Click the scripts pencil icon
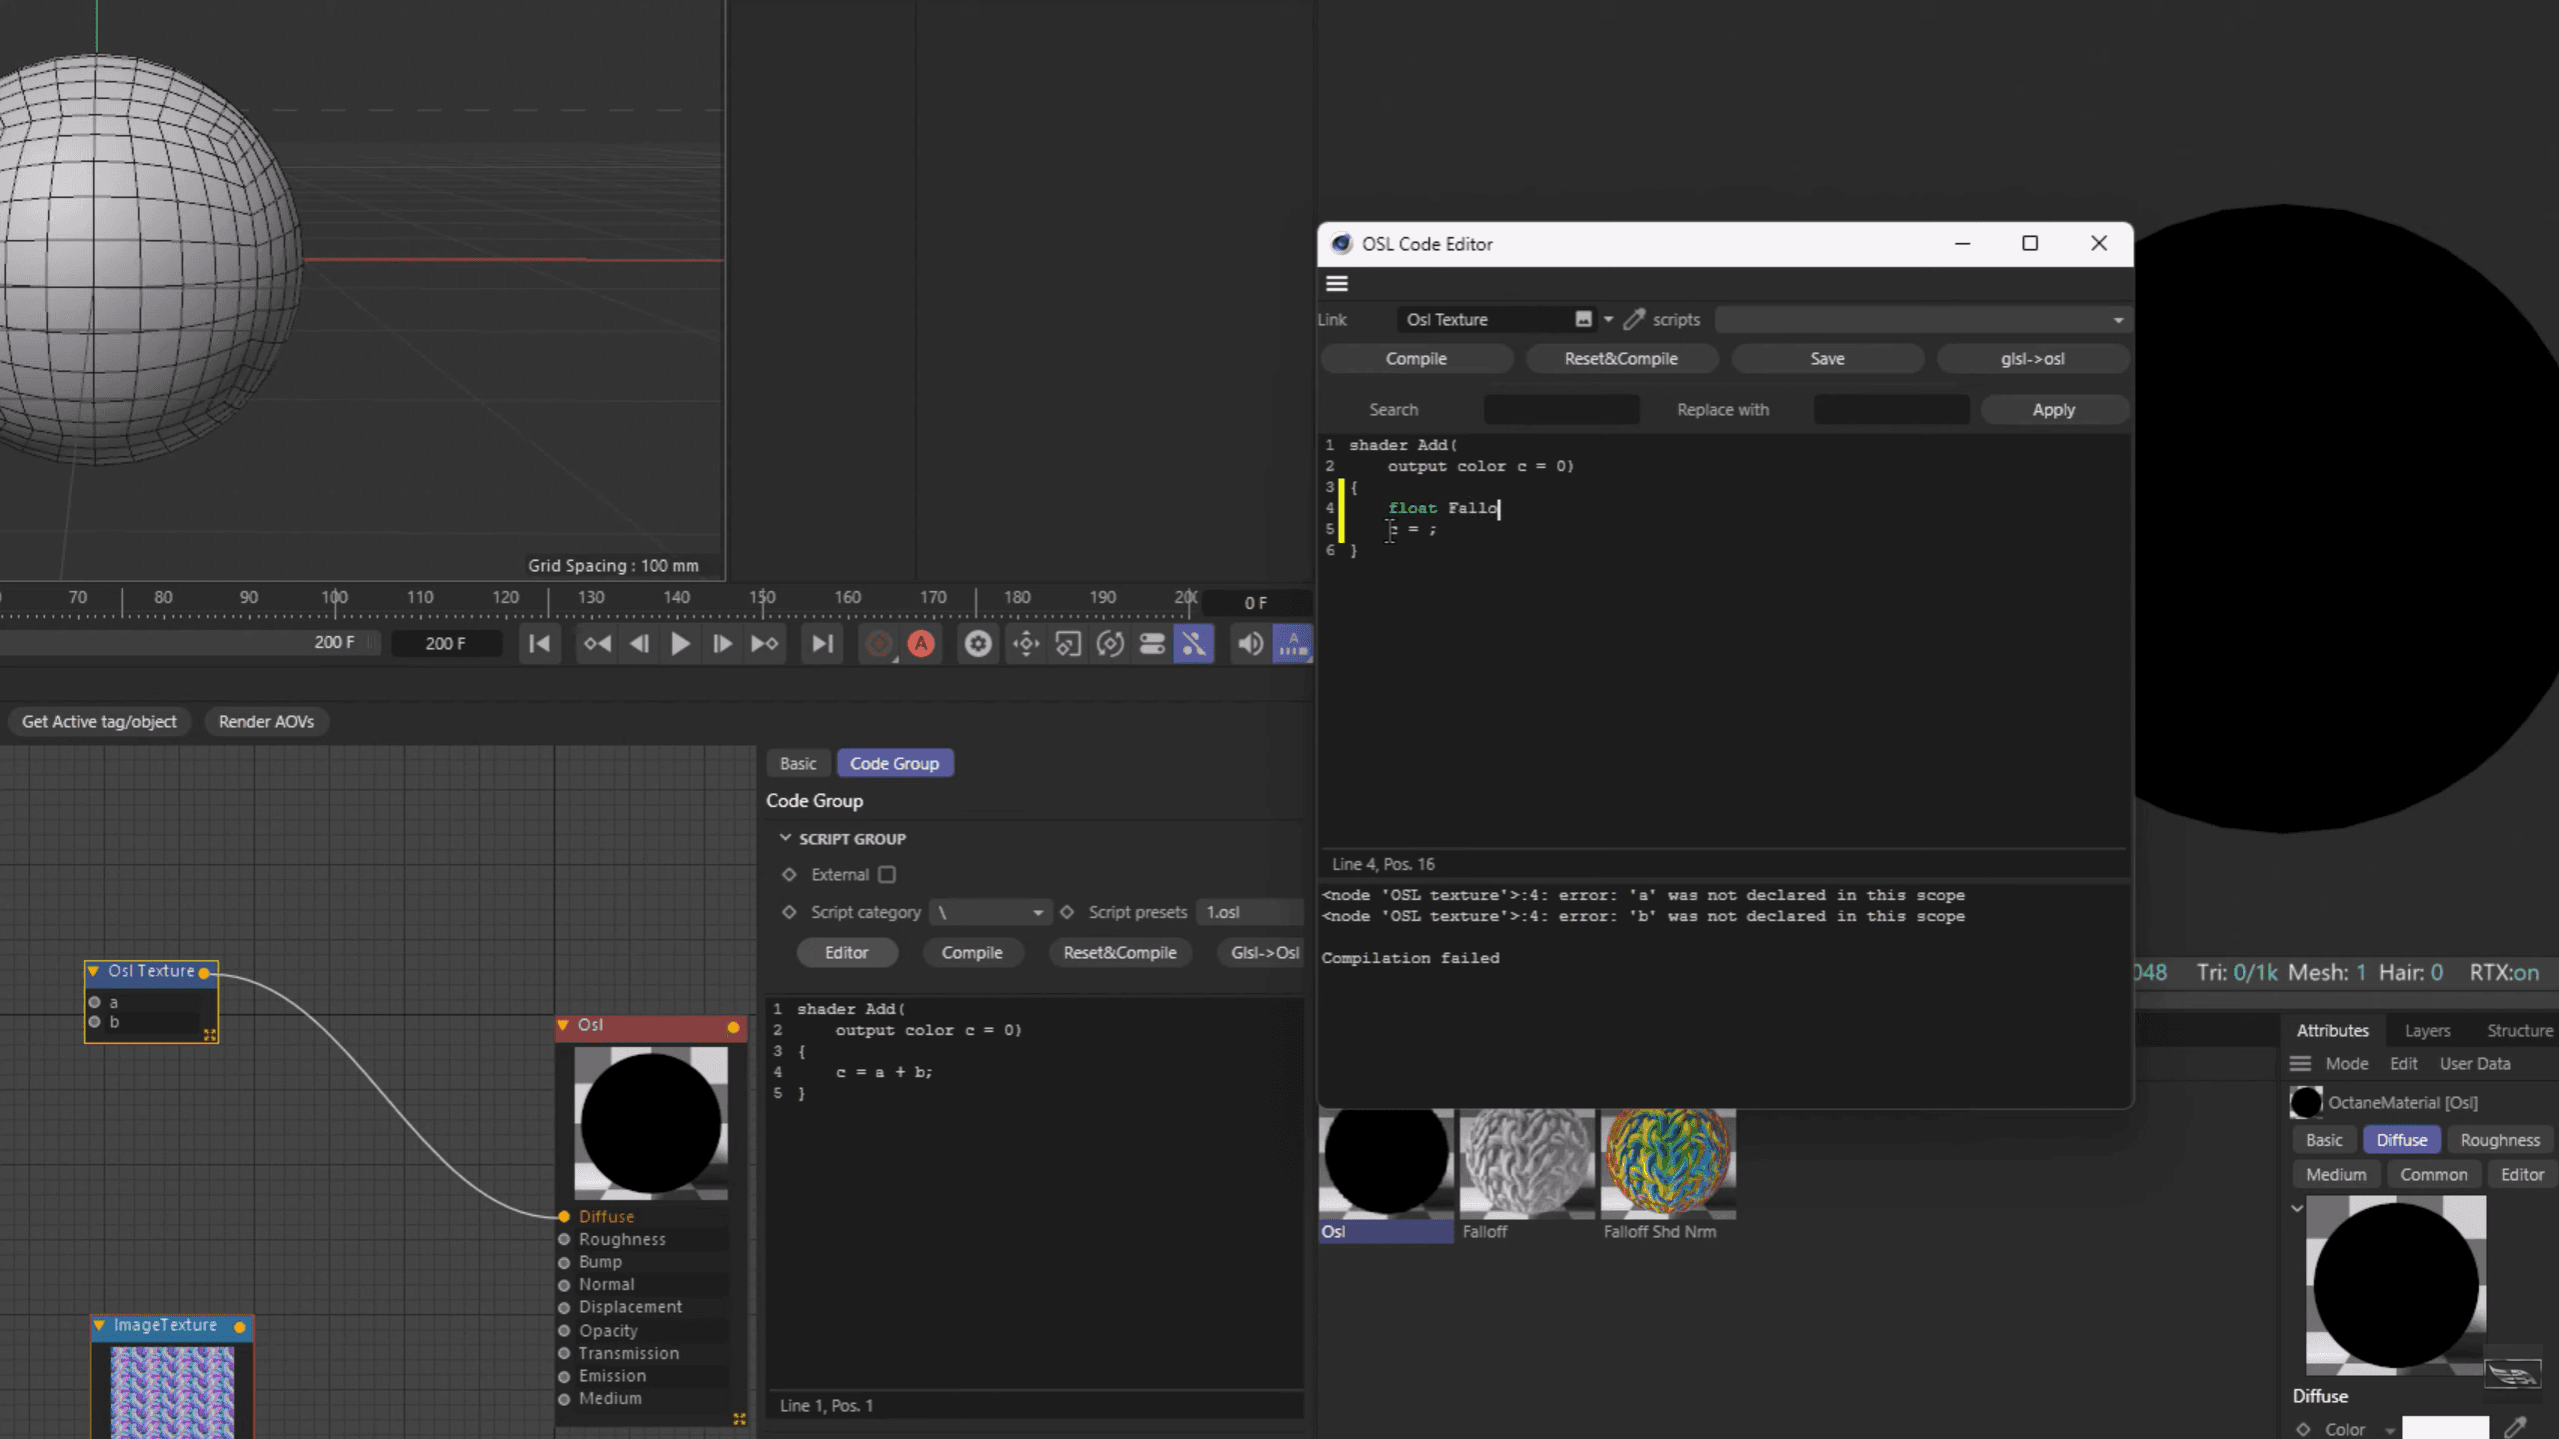 pos(1634,319)
